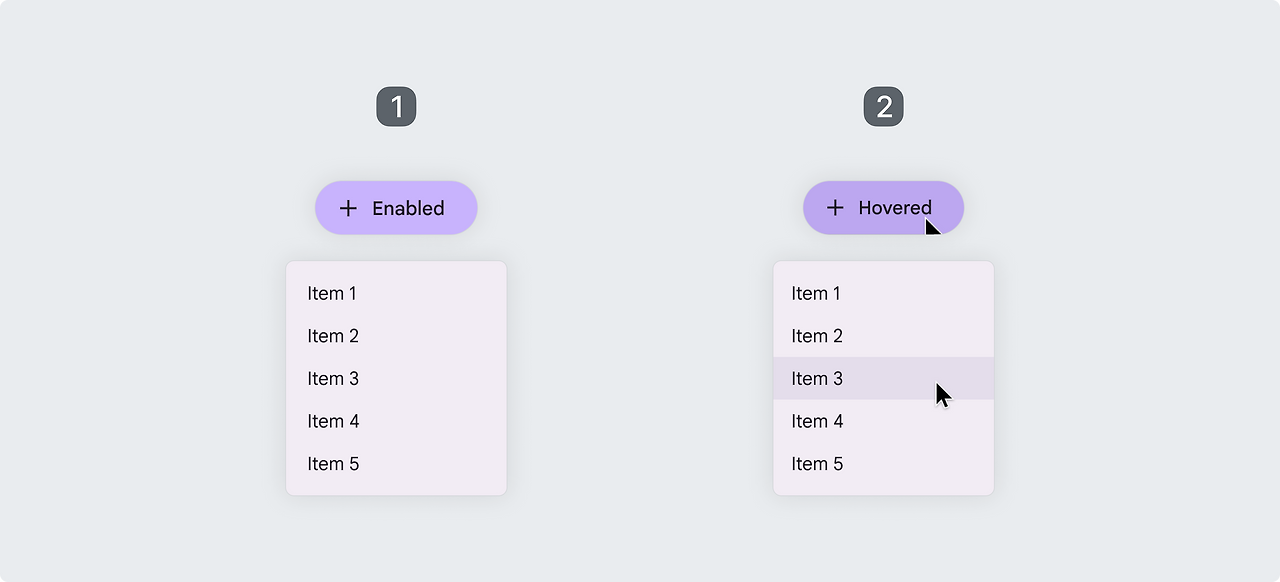Screen dimensions: 1280x582
Task: Select Item 1 in menu under Enabled button
Action: pyautogui.click(x=332, y=293)
